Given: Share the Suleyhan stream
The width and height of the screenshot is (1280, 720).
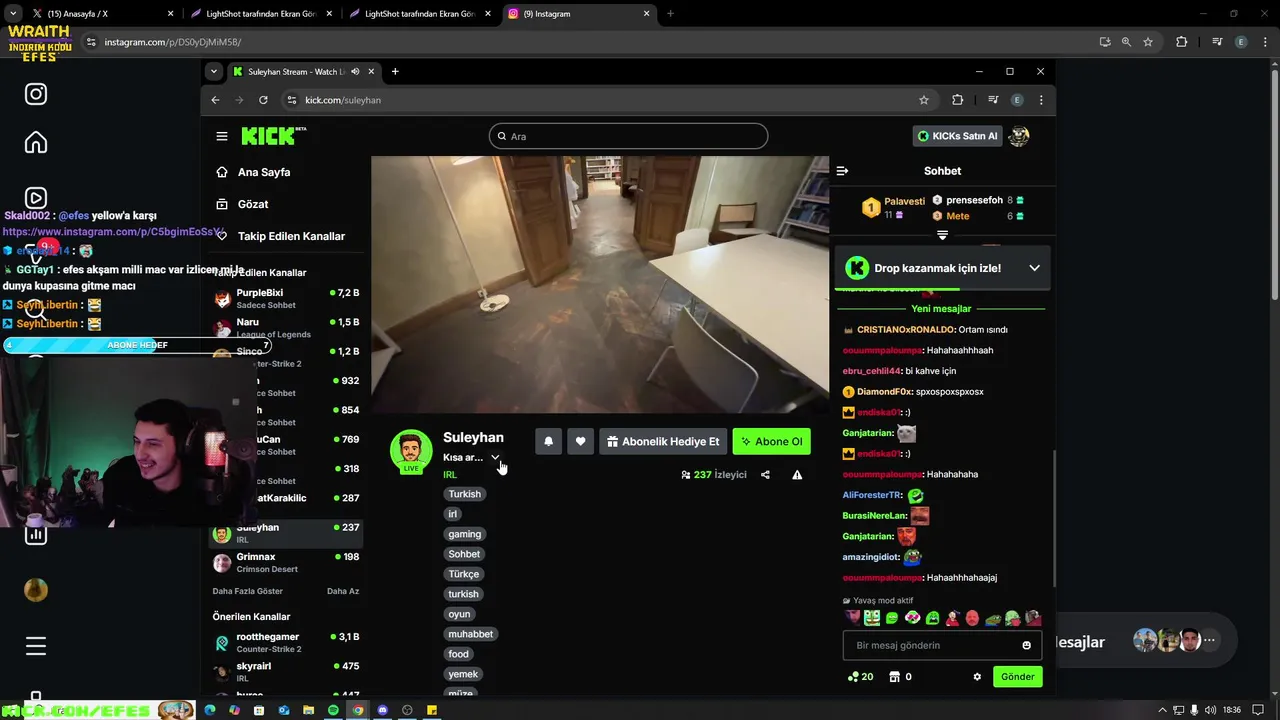Looking at the screenshot, I should [x=765, y=475].
